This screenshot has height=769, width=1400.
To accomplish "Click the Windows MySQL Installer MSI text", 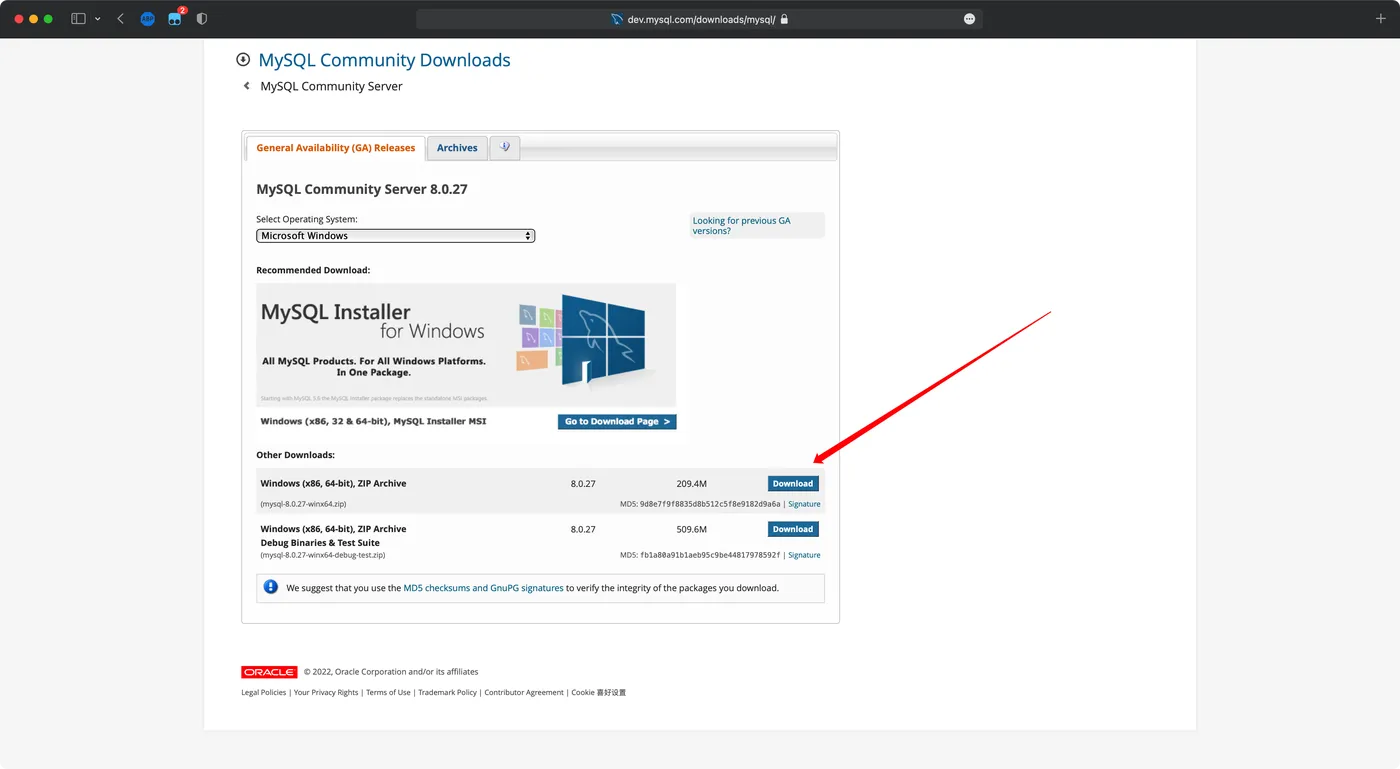I will tap(373, 422).
